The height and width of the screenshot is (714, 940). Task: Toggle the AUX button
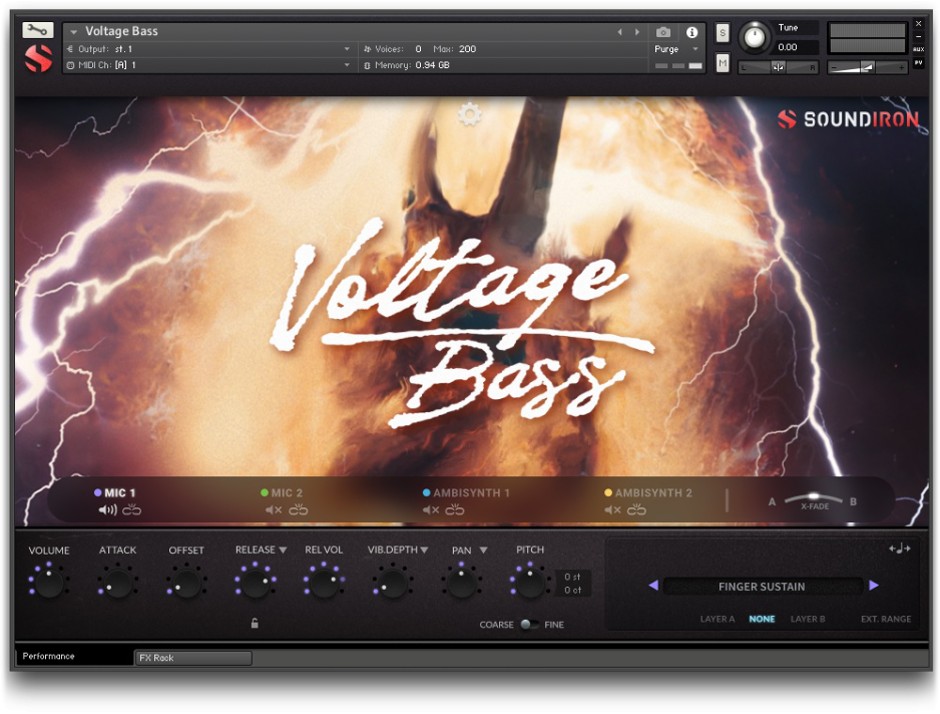(x=918, y=49)
